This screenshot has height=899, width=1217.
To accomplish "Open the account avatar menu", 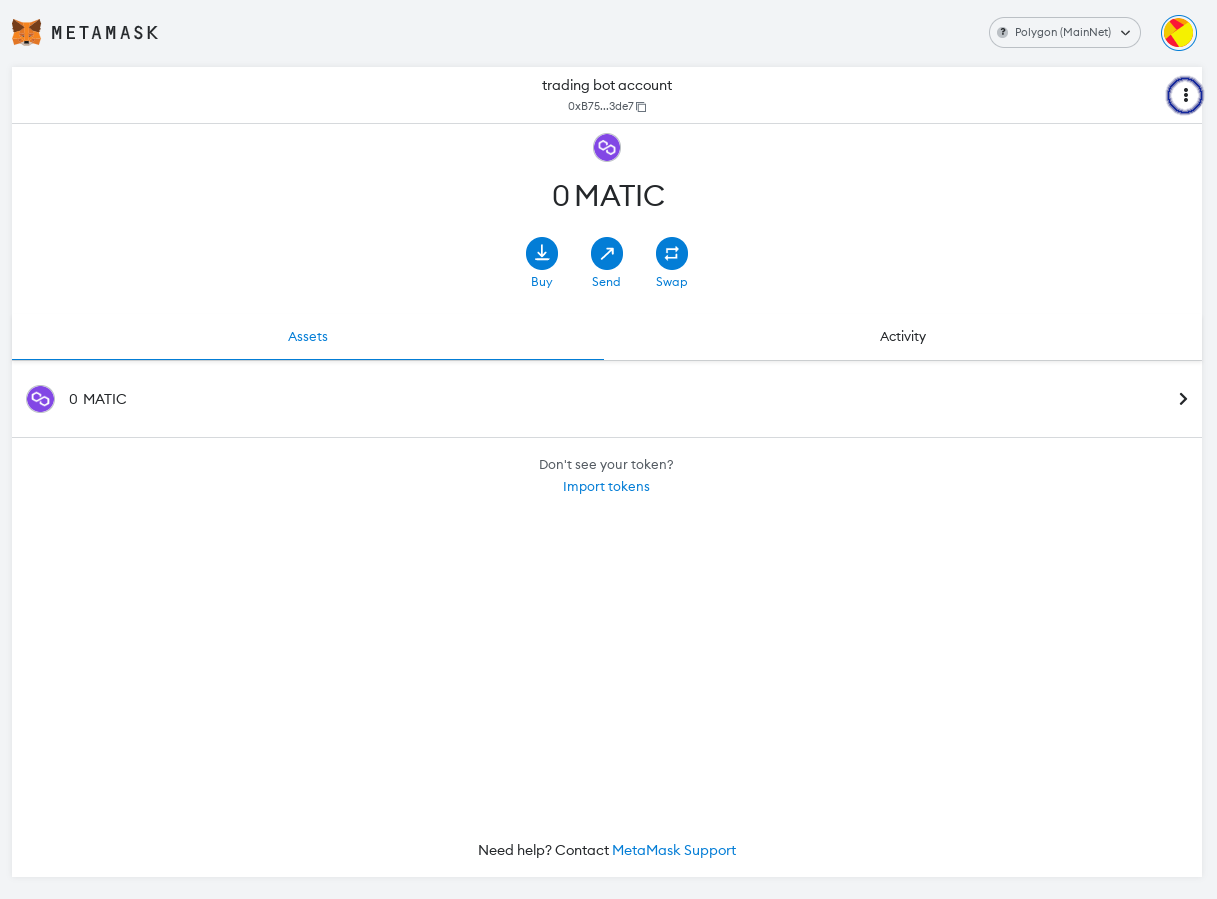I will coord(1179,32).
